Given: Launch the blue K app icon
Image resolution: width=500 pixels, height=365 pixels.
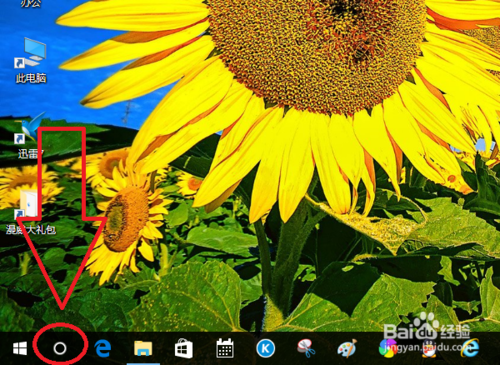Looking at the screenshot, I should [x=266, y=349].
